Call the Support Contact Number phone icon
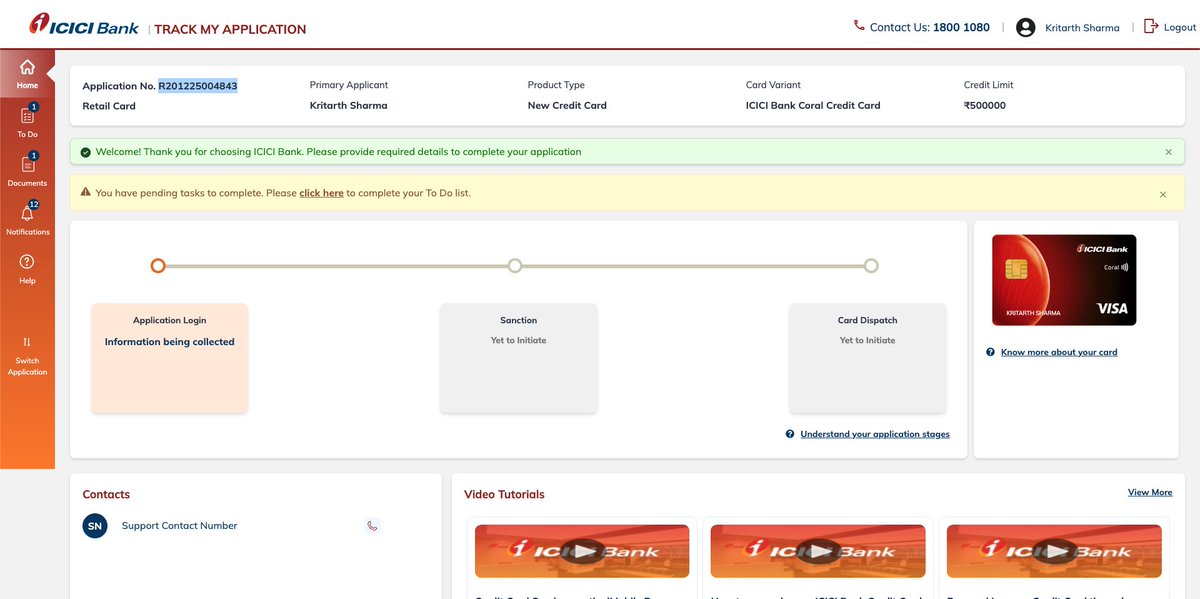This screenshot has height=599, width=1200. pos(372,526)
